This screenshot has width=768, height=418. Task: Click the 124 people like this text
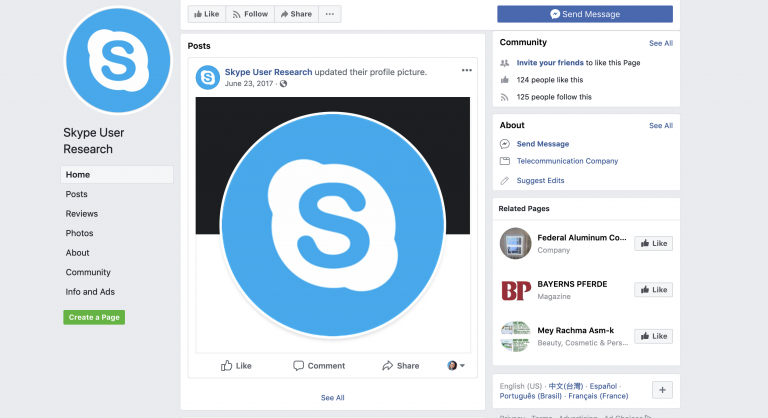click(550, 80)
